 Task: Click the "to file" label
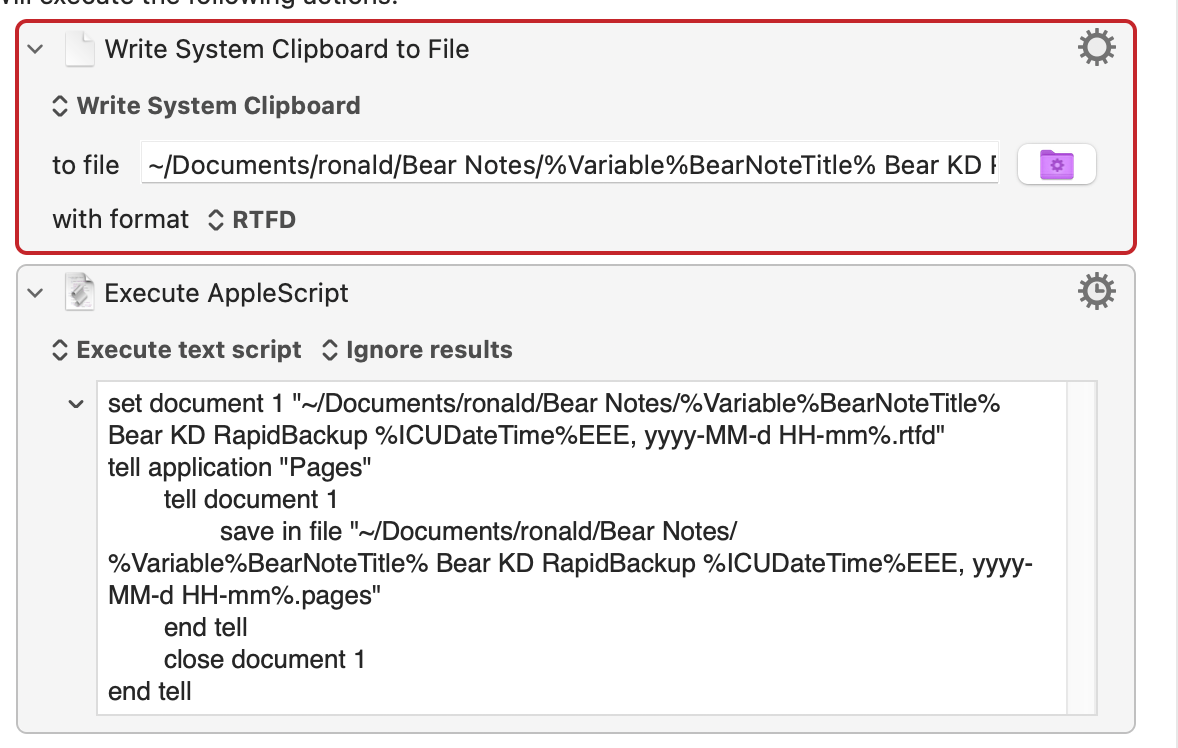coord(86,165)
